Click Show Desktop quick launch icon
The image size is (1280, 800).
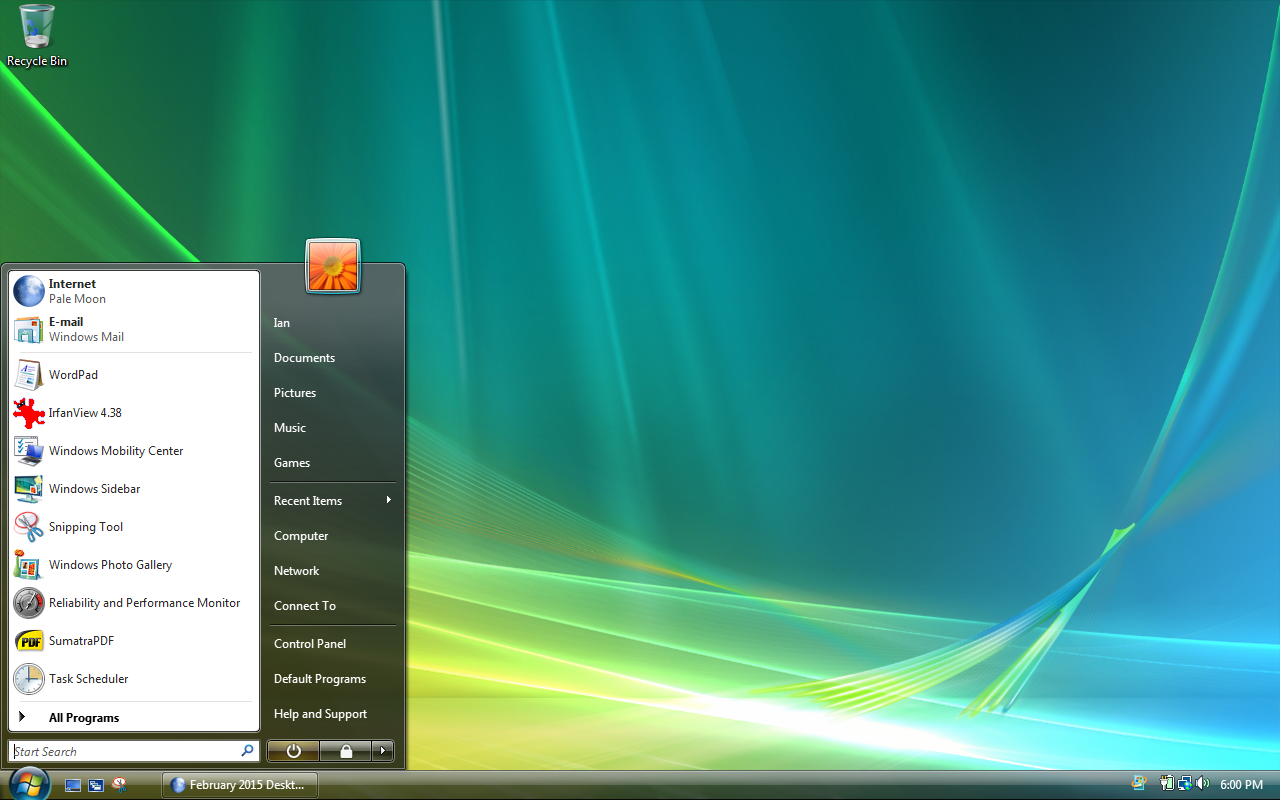point(73,785)
